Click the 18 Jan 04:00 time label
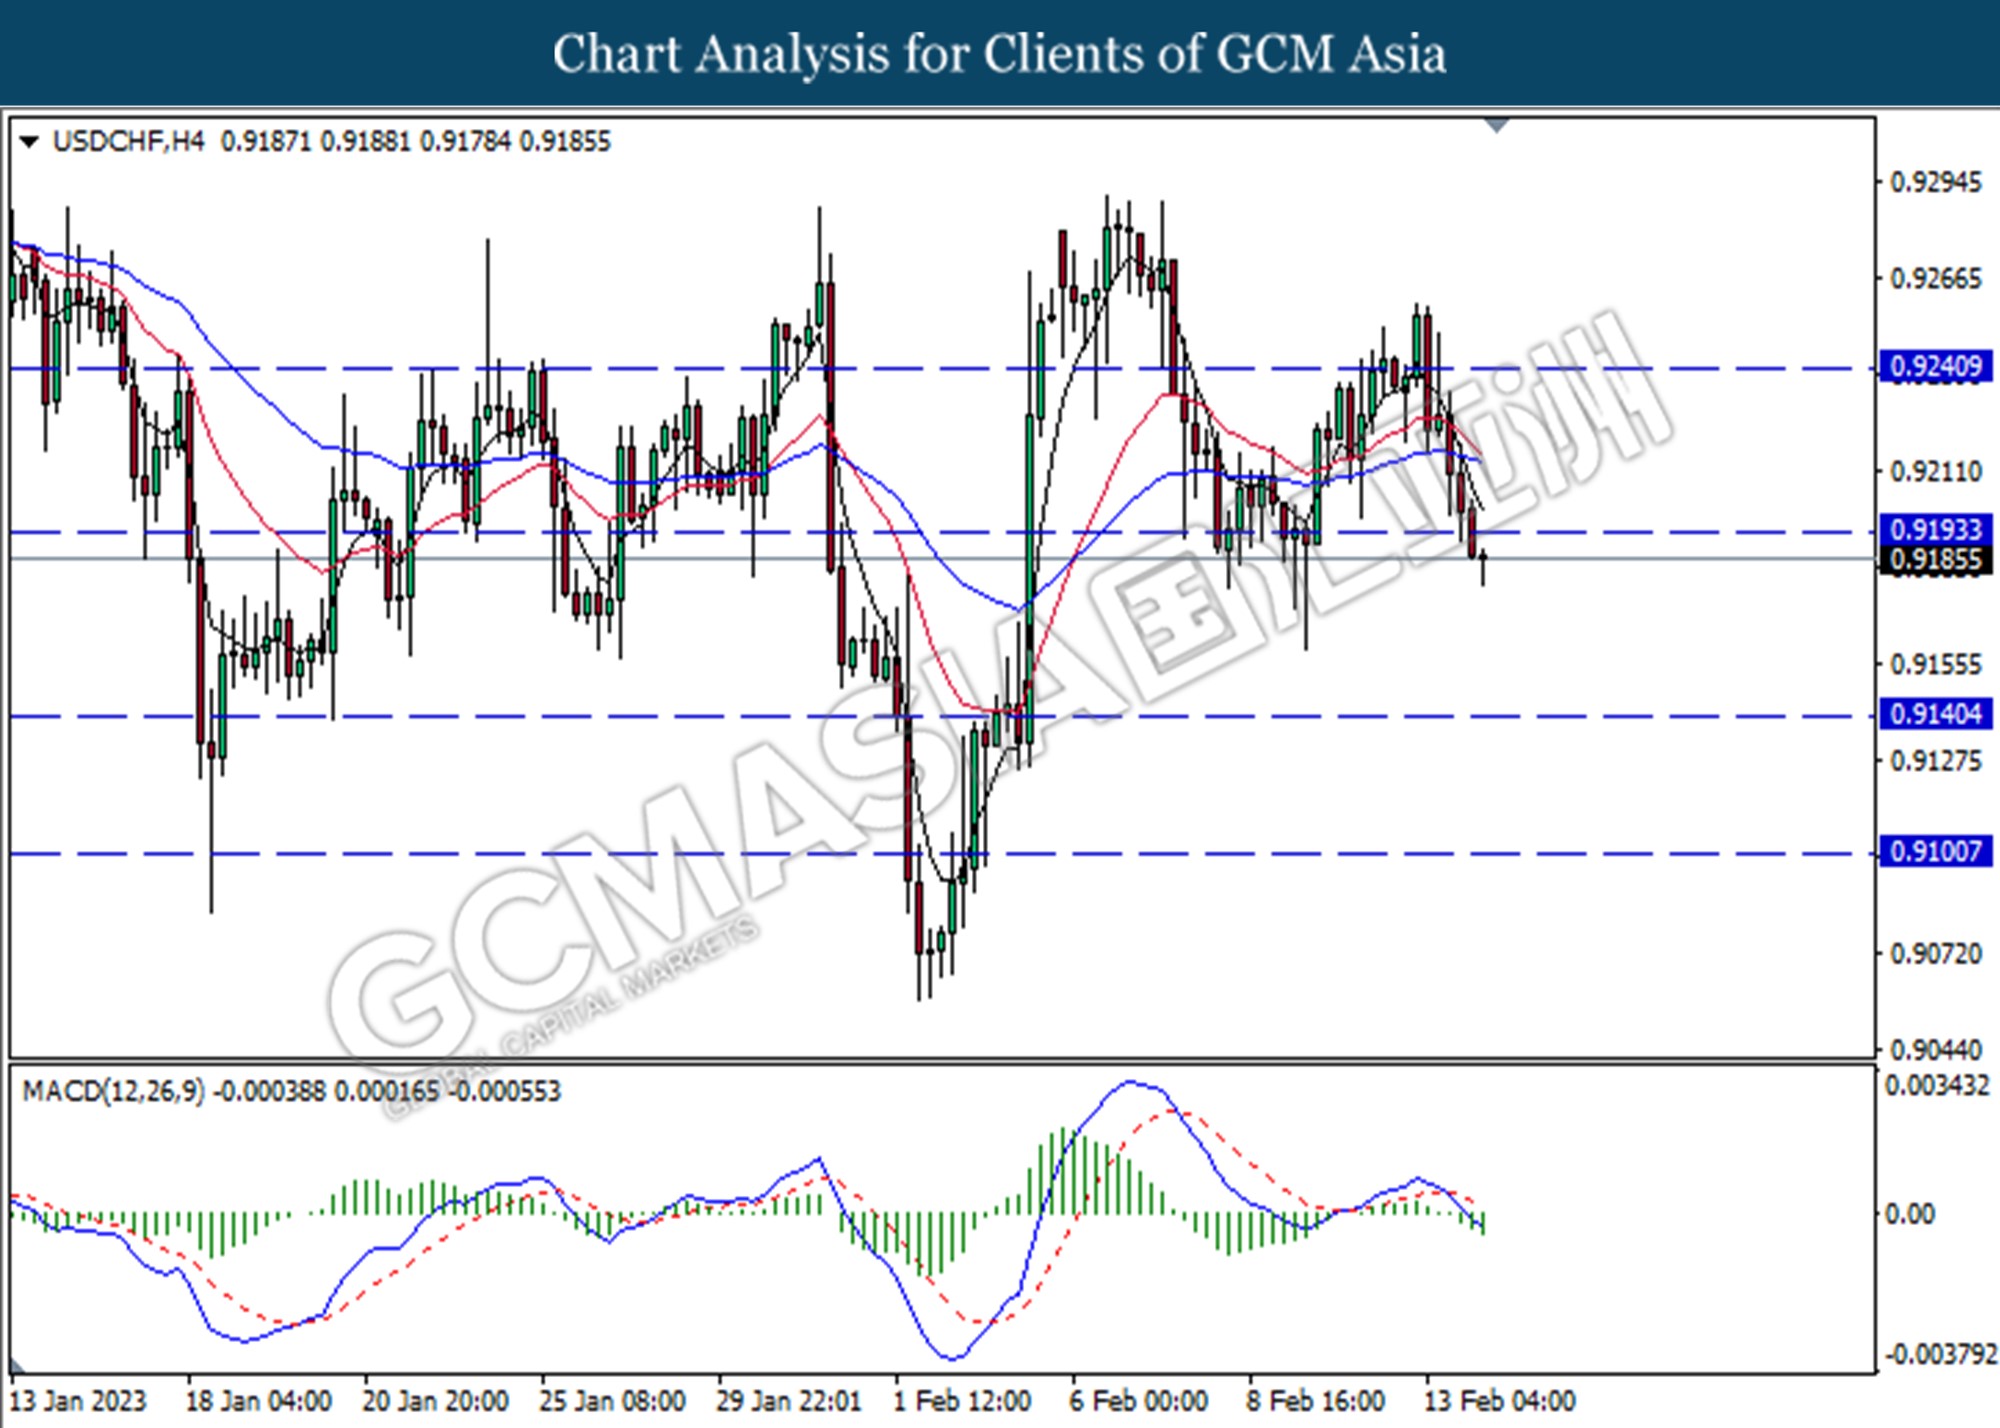The image size is (2000, 1428). (x=258, y=1401)
